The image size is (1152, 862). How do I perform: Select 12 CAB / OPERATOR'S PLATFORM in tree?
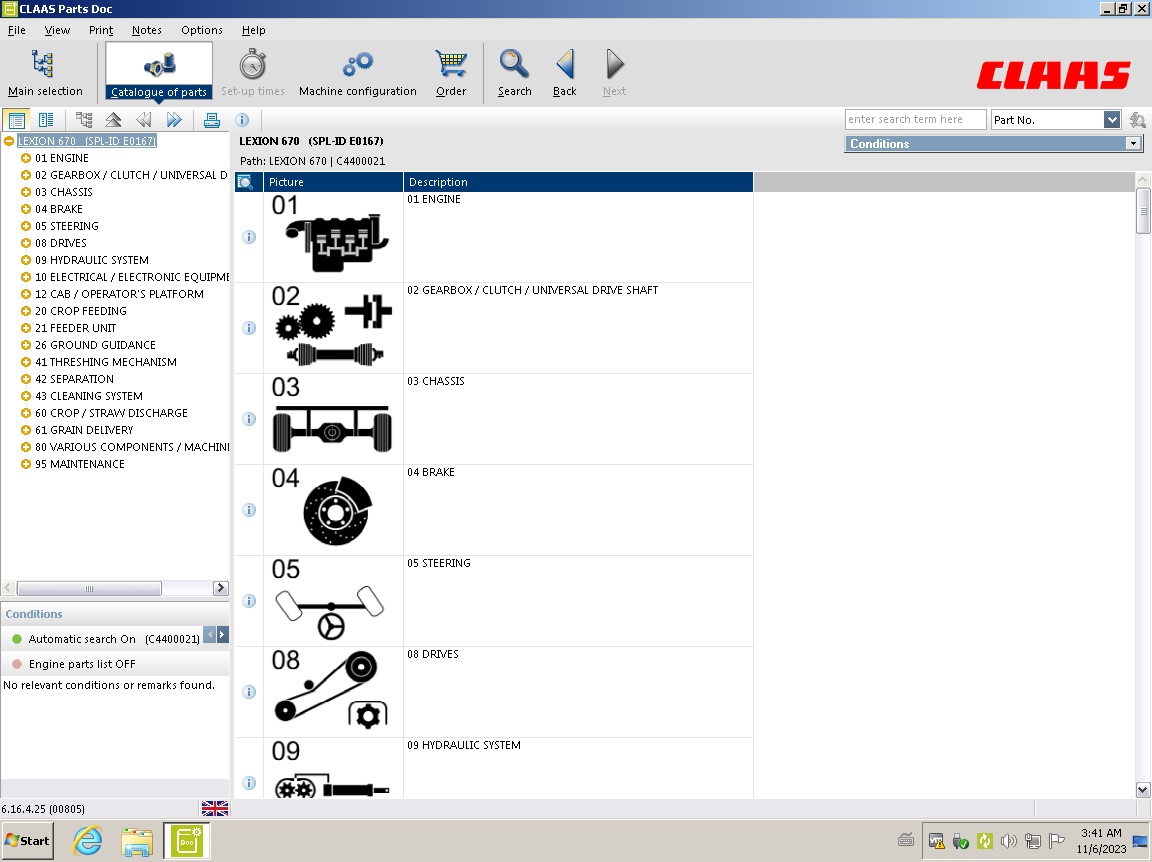tap(119, 294)
